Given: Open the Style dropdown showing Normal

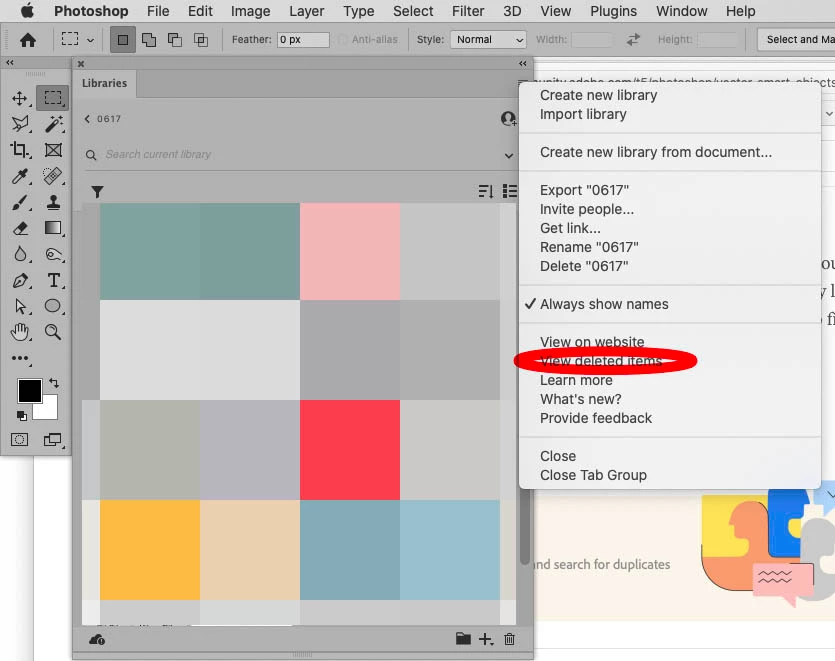Looking at the screenshot, I should point(488,39).
